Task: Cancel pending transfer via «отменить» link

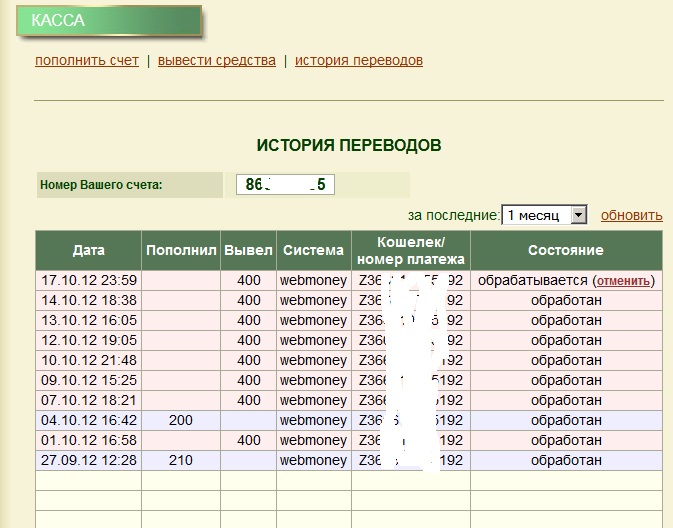Action: 625,281
